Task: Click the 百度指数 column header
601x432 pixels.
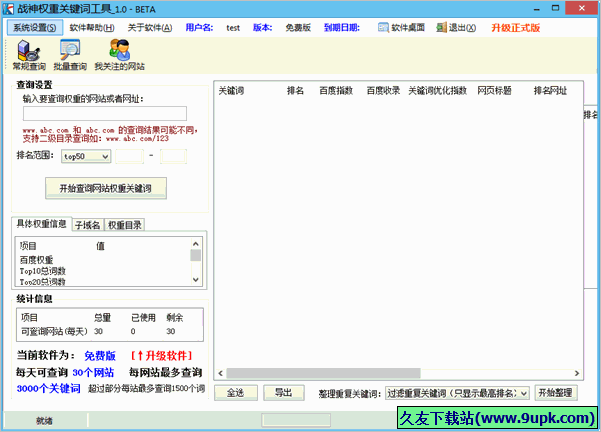Action: click(x=336, y=91)
